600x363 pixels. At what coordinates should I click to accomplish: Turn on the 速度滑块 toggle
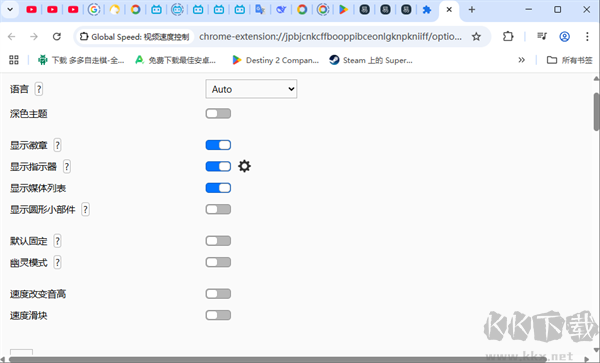point(218,315)
